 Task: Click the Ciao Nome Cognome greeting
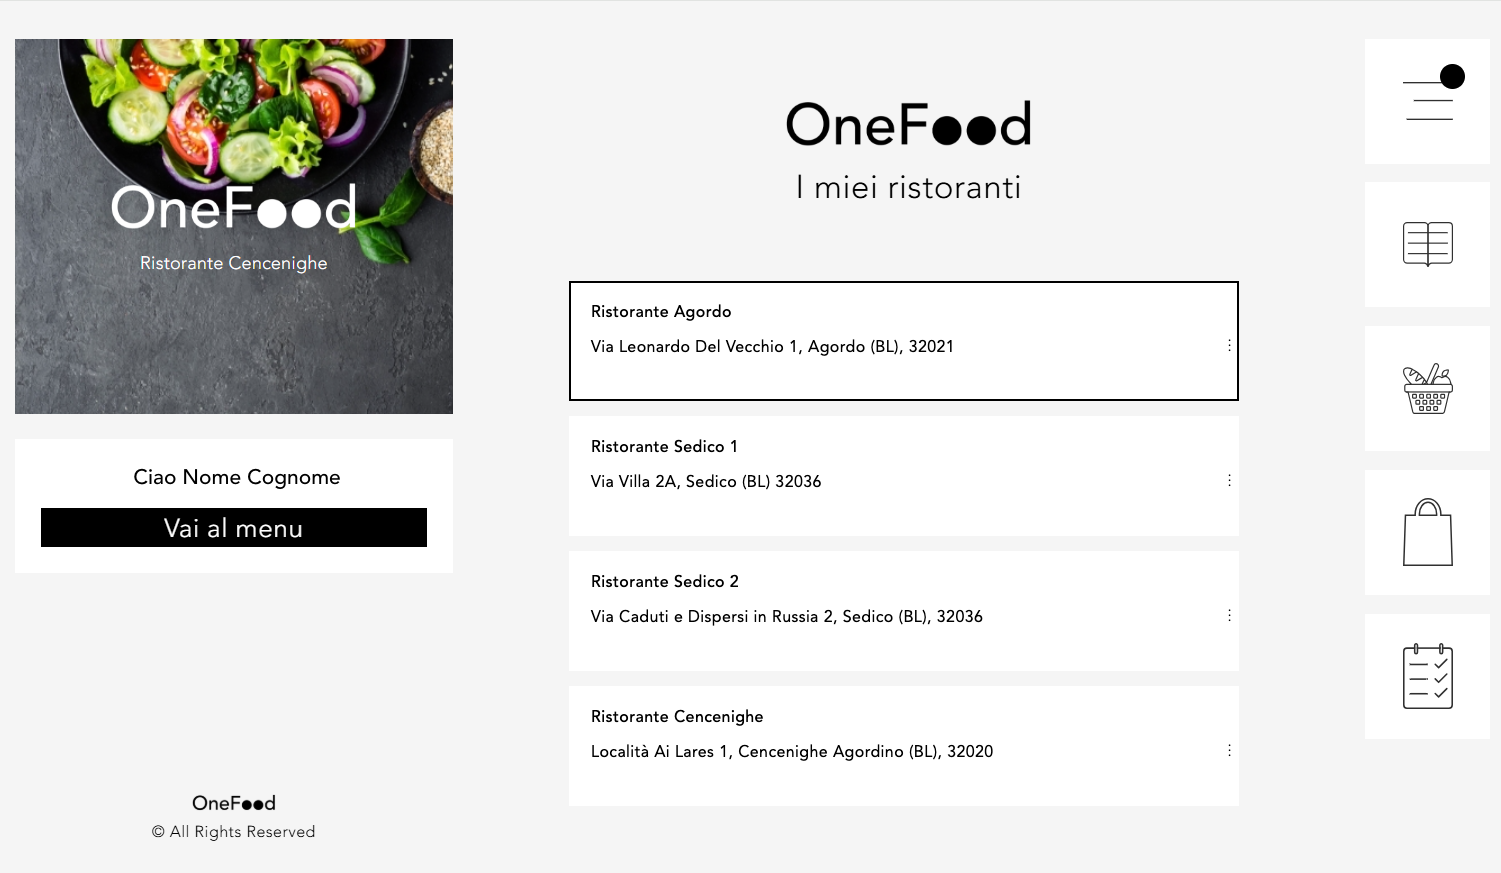[237, 477]
